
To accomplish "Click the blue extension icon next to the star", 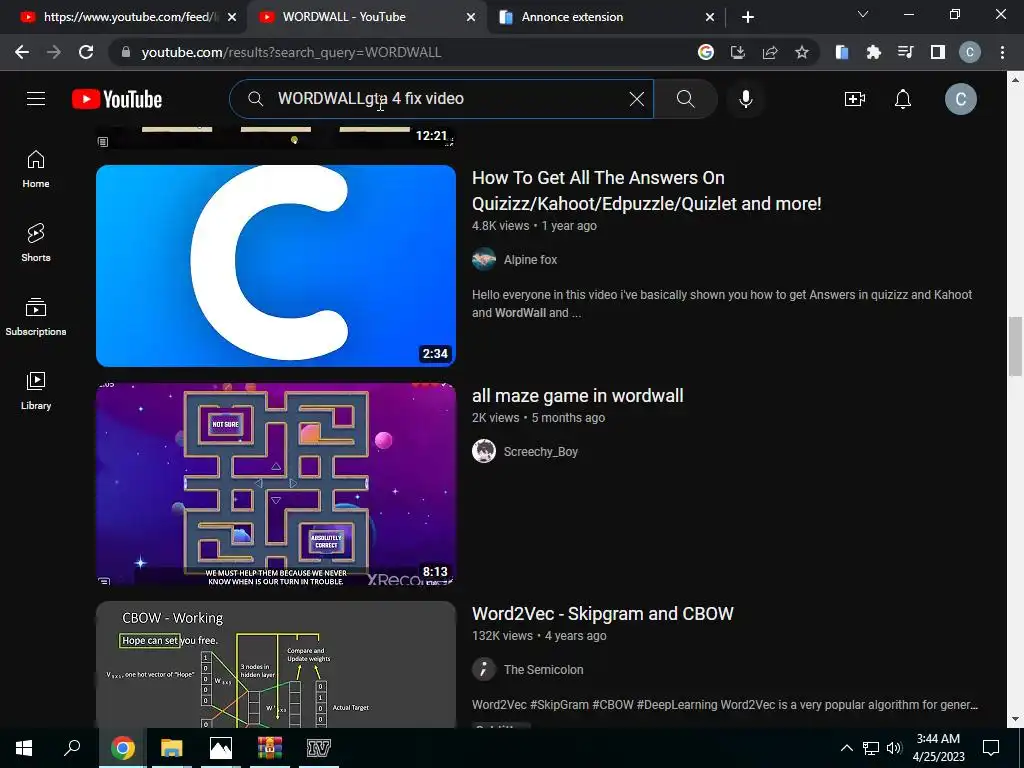I will [x=842, y=52].
